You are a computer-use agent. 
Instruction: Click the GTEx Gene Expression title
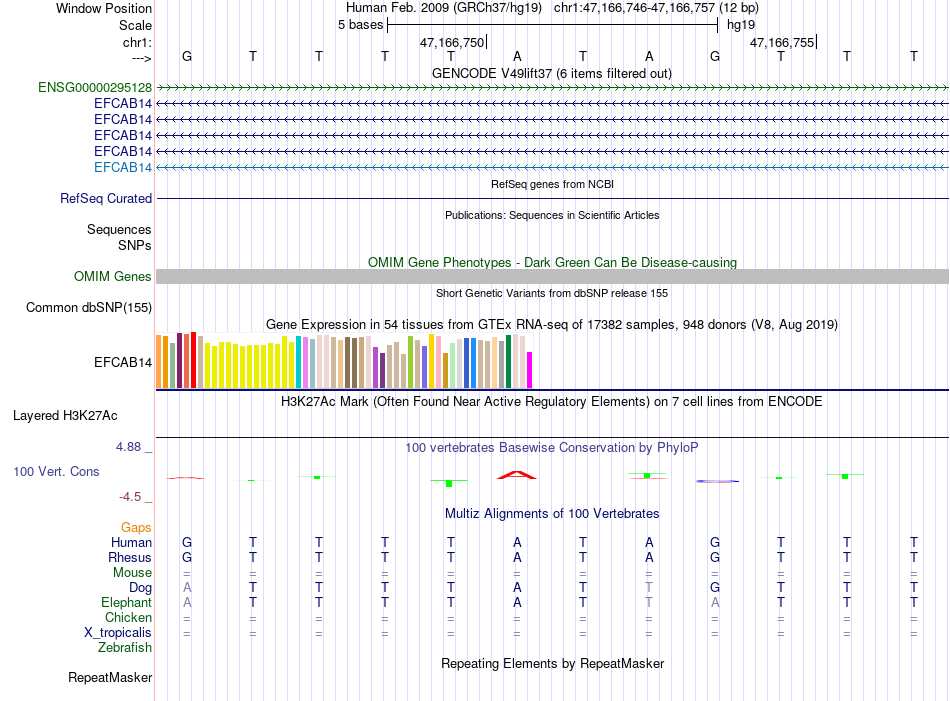click(x=552, y=324)
